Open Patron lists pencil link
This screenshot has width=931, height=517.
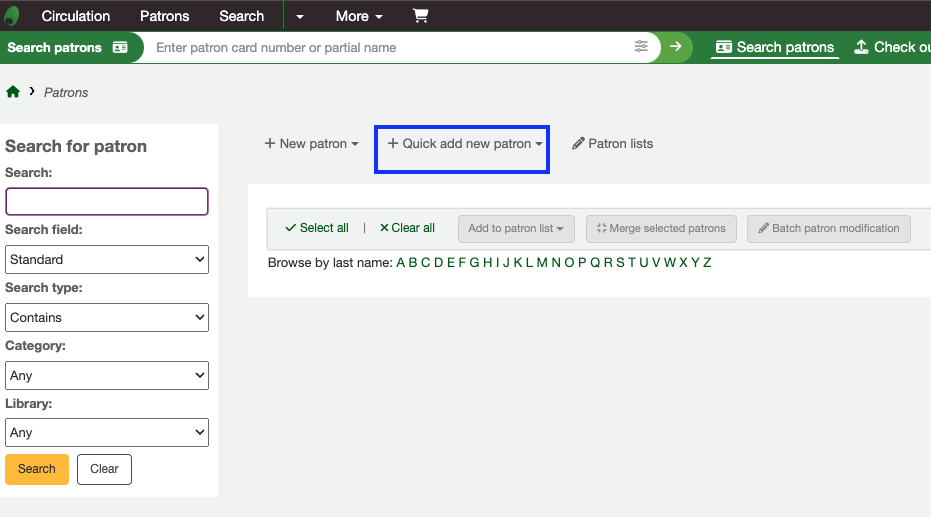[x=612, y=144]
